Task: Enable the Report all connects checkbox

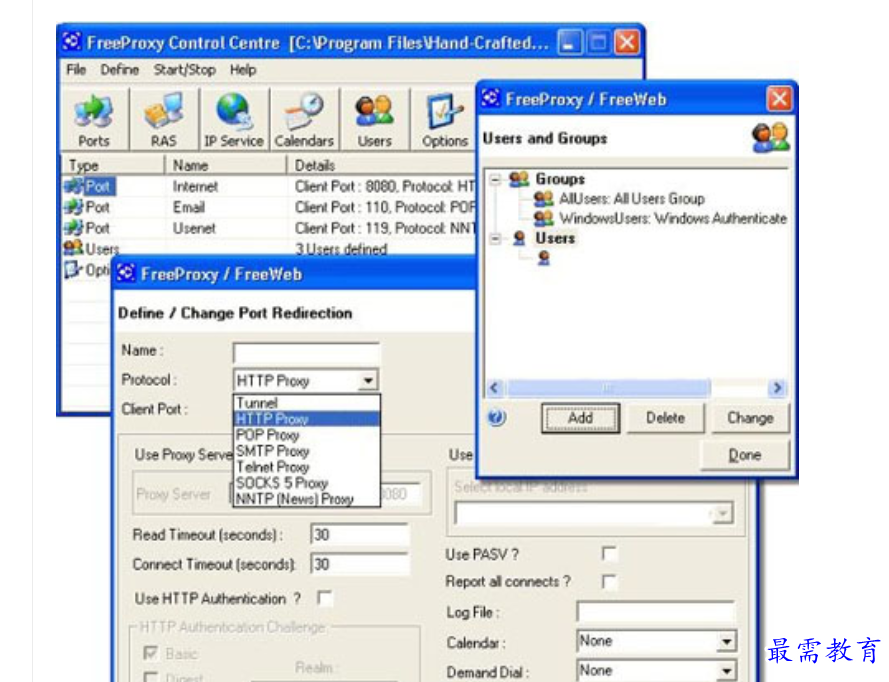Action: 608,582
